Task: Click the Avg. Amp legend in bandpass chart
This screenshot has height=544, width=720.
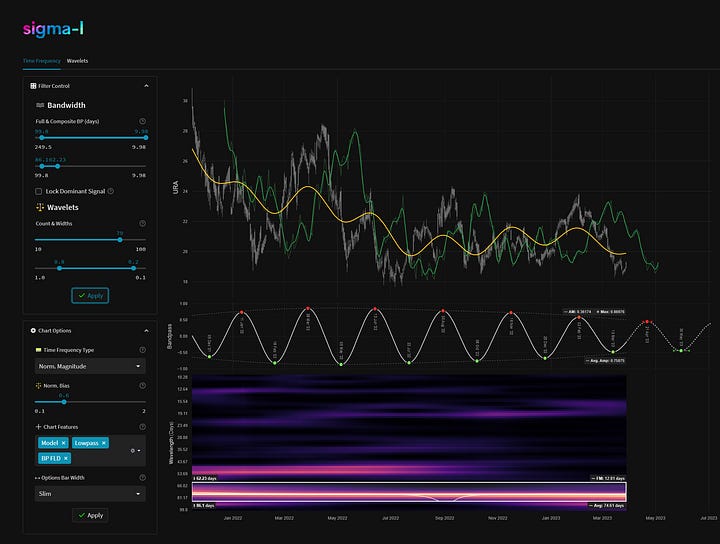Action: (x=605, y=361)
